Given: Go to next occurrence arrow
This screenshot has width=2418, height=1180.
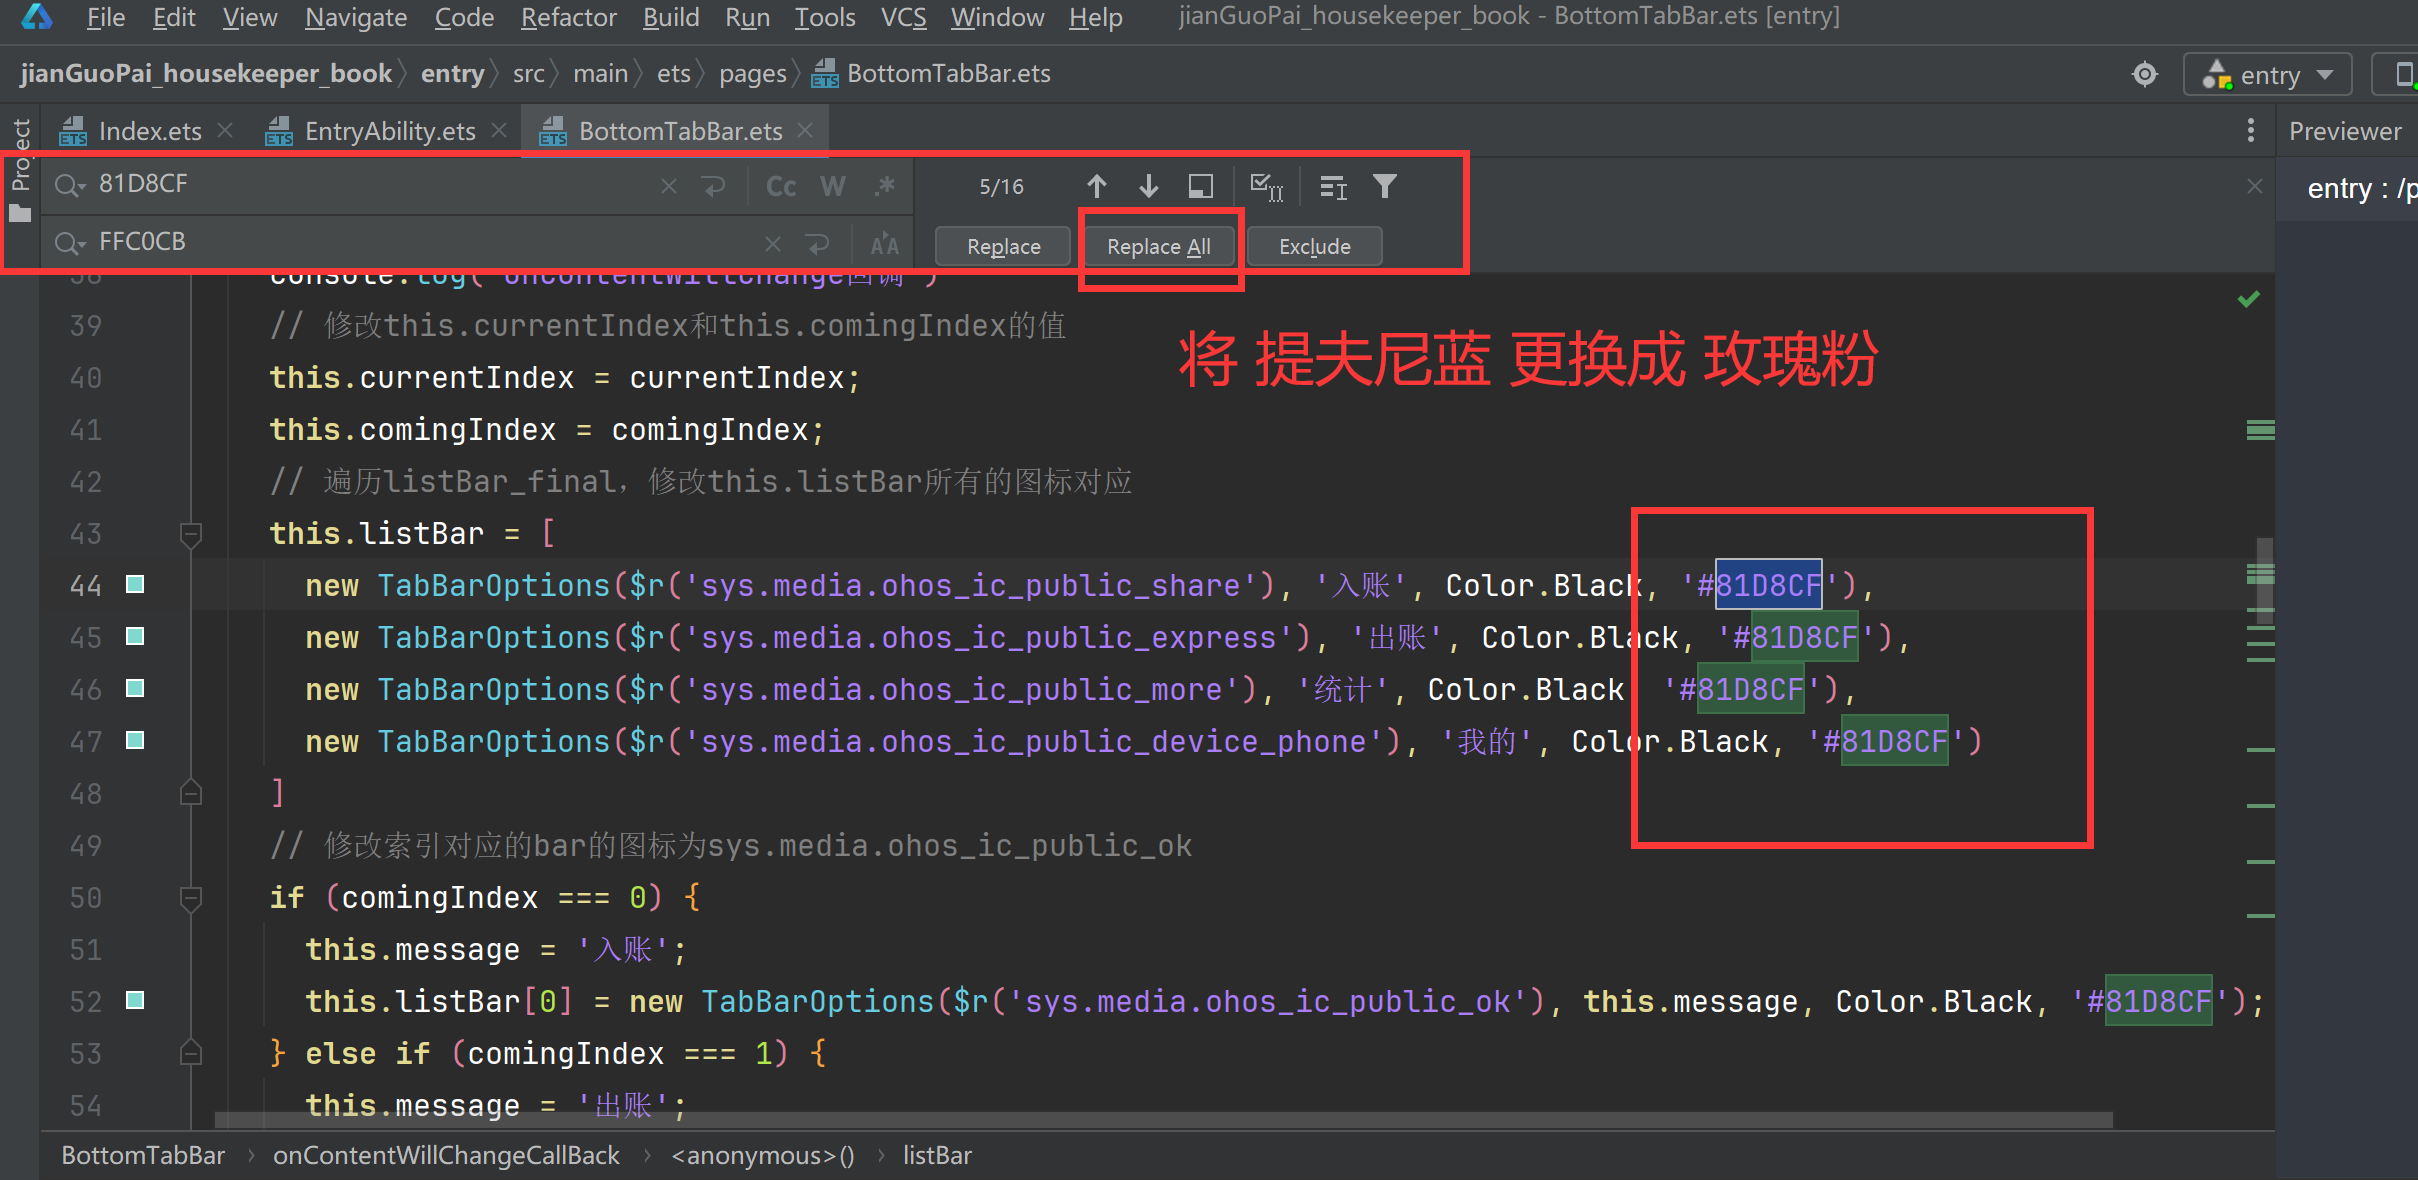Looking at the screenshot, I should point(1149,186).
